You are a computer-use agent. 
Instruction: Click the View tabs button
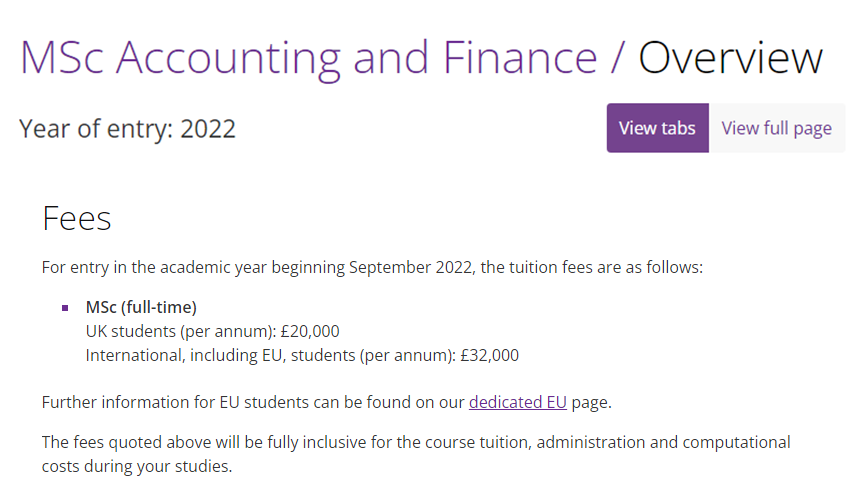[657, 128]
